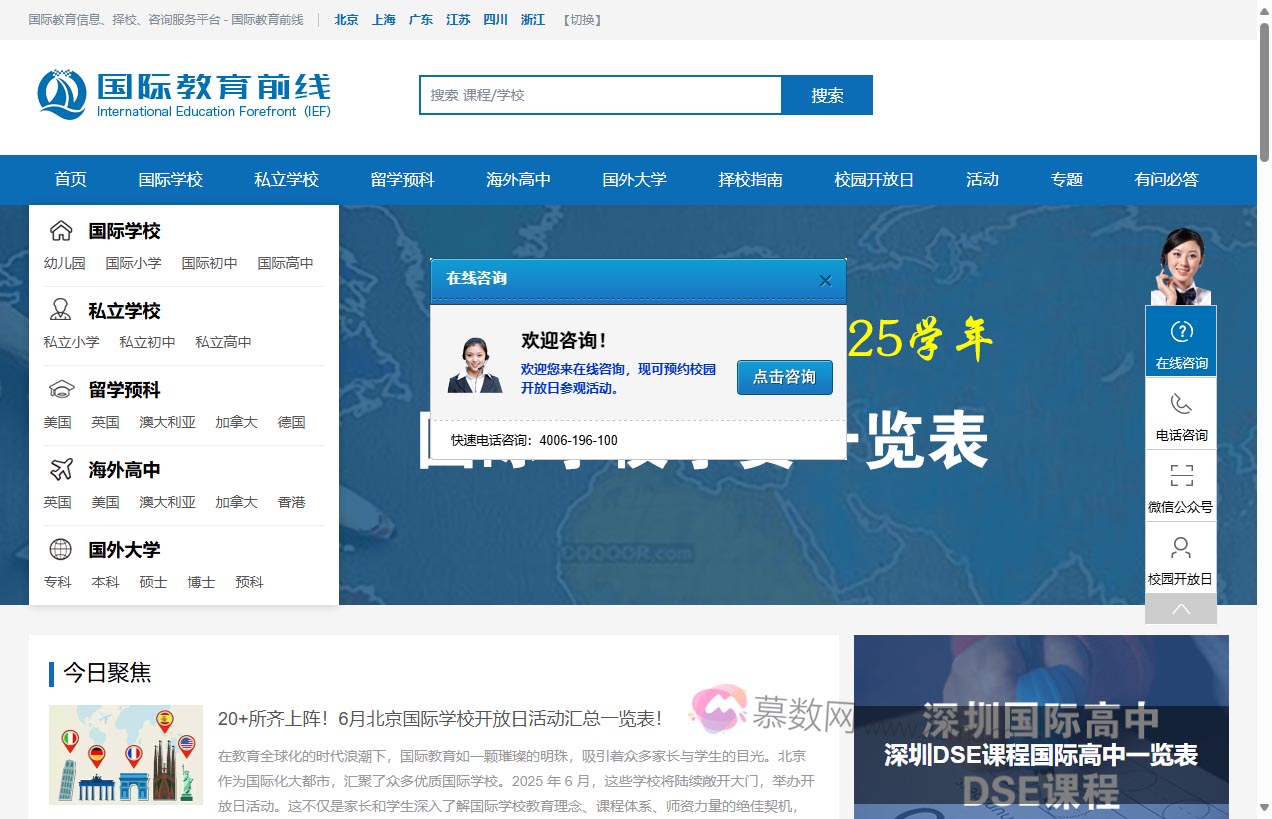Image resolution: width=1272 pixels, height=819 pixels.
Task: Click the hat icon beside 留学预科
Action: (60, 390)
